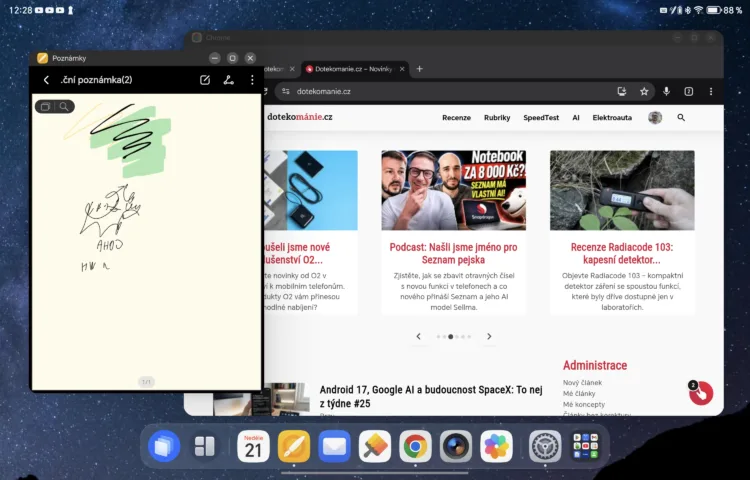
Task: Show the previous carousel slide
Action: (419, 337)
